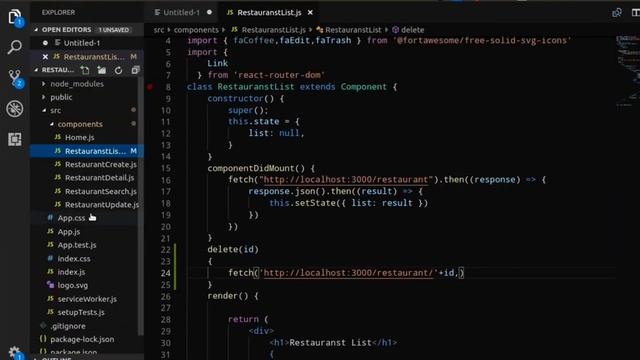The image size is (640, 360).
Task: Open the Extensions view in the activity bar
Action: click(15, 139)
